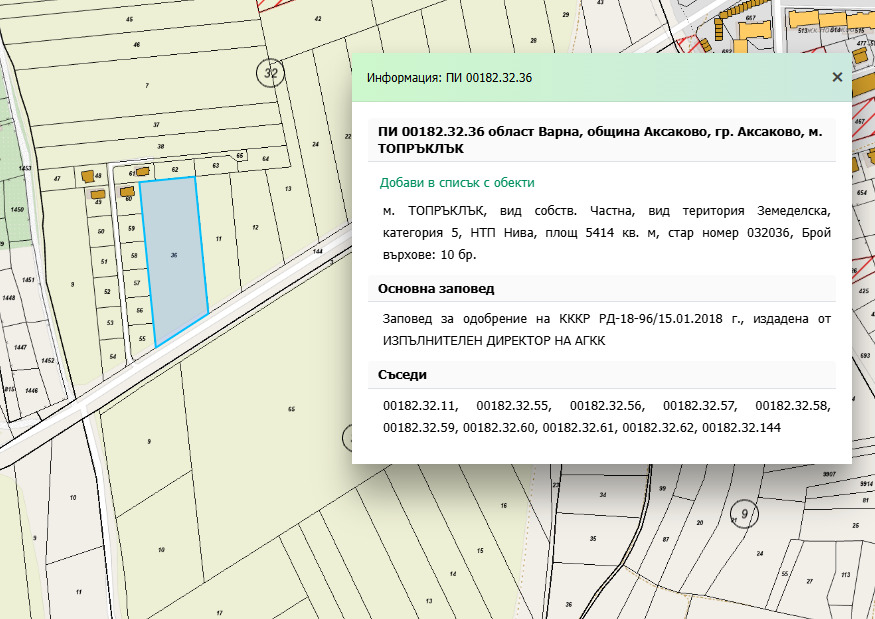Viewport: 875px width, 619px height.
Task: Select the highlighted blue parcel 36
Action: point(173,257)
